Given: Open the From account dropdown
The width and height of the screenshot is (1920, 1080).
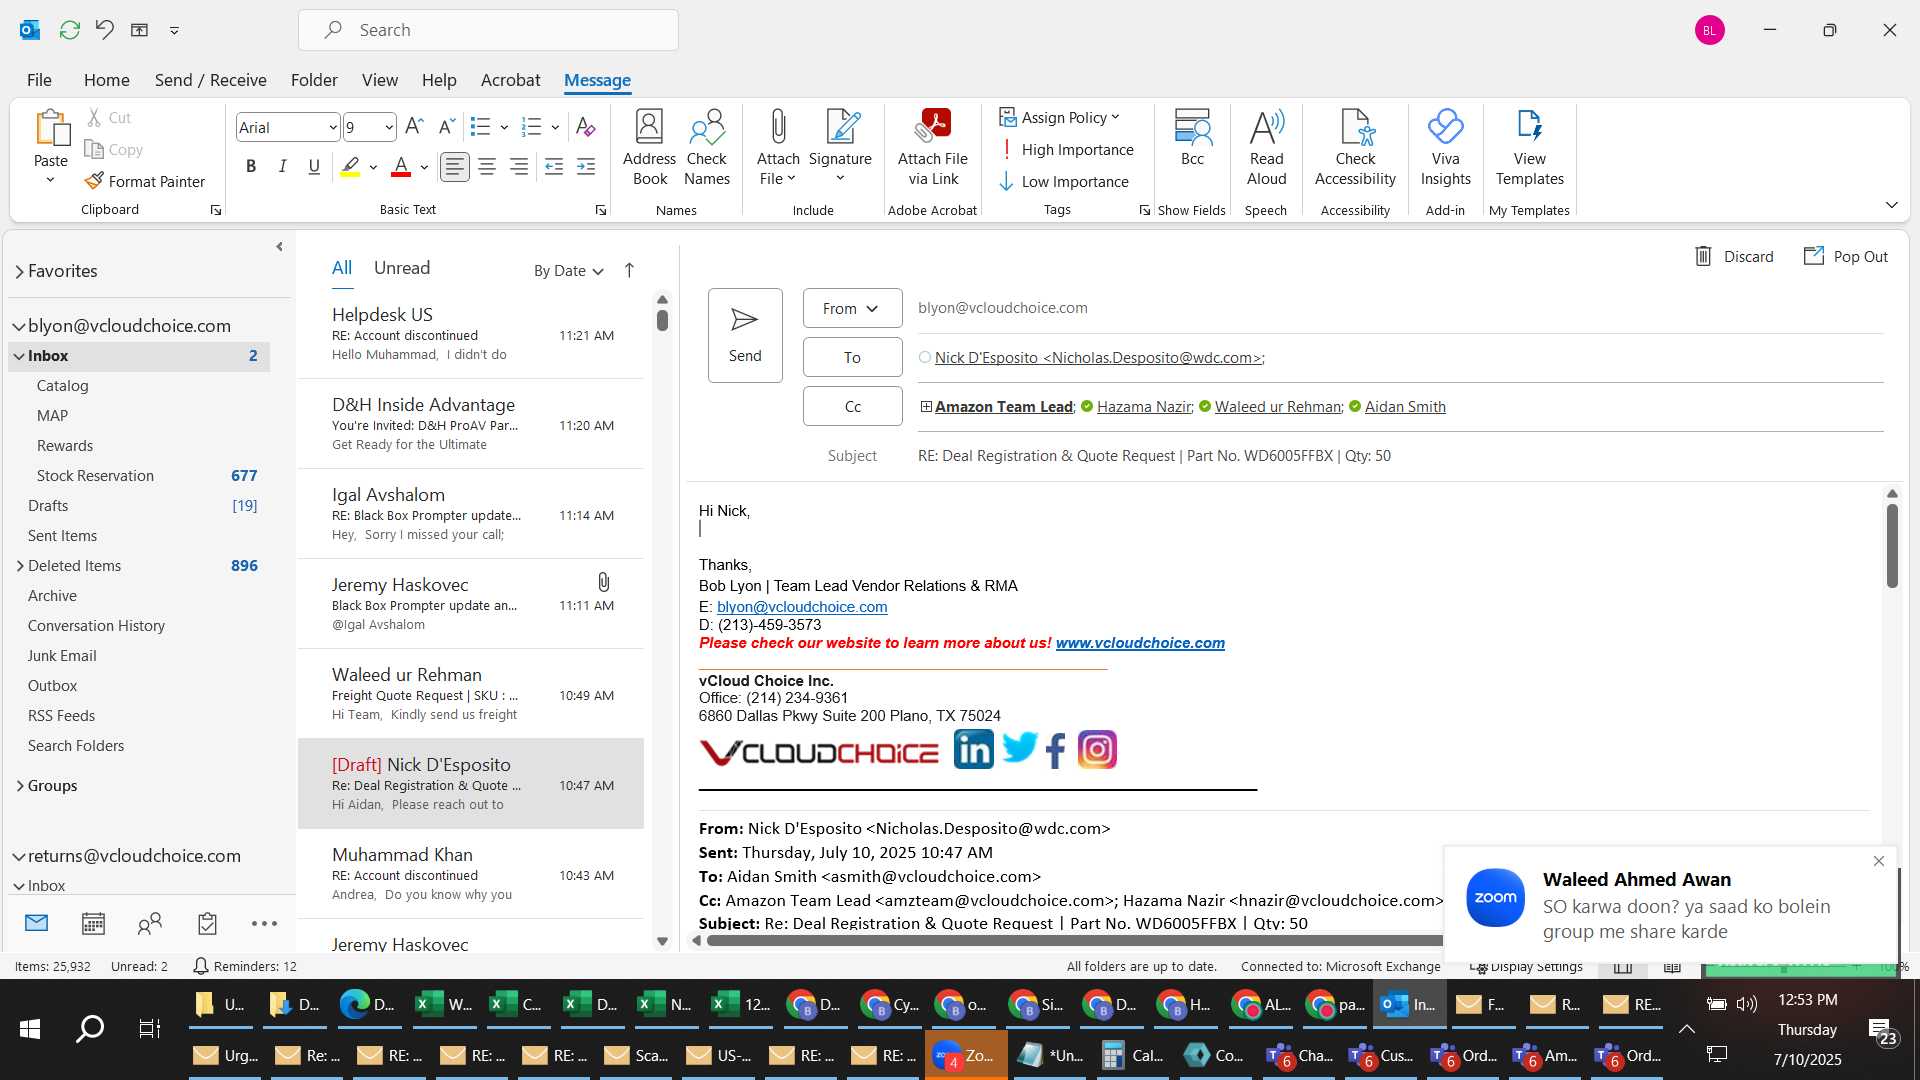Looking at the screenshot, I should point(852,309).
